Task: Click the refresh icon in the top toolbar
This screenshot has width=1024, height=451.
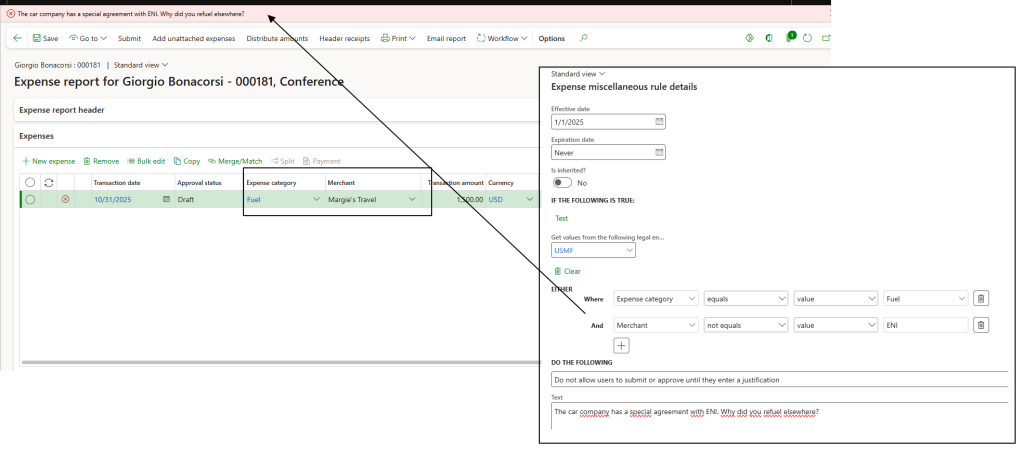Action: coord(808,38)
